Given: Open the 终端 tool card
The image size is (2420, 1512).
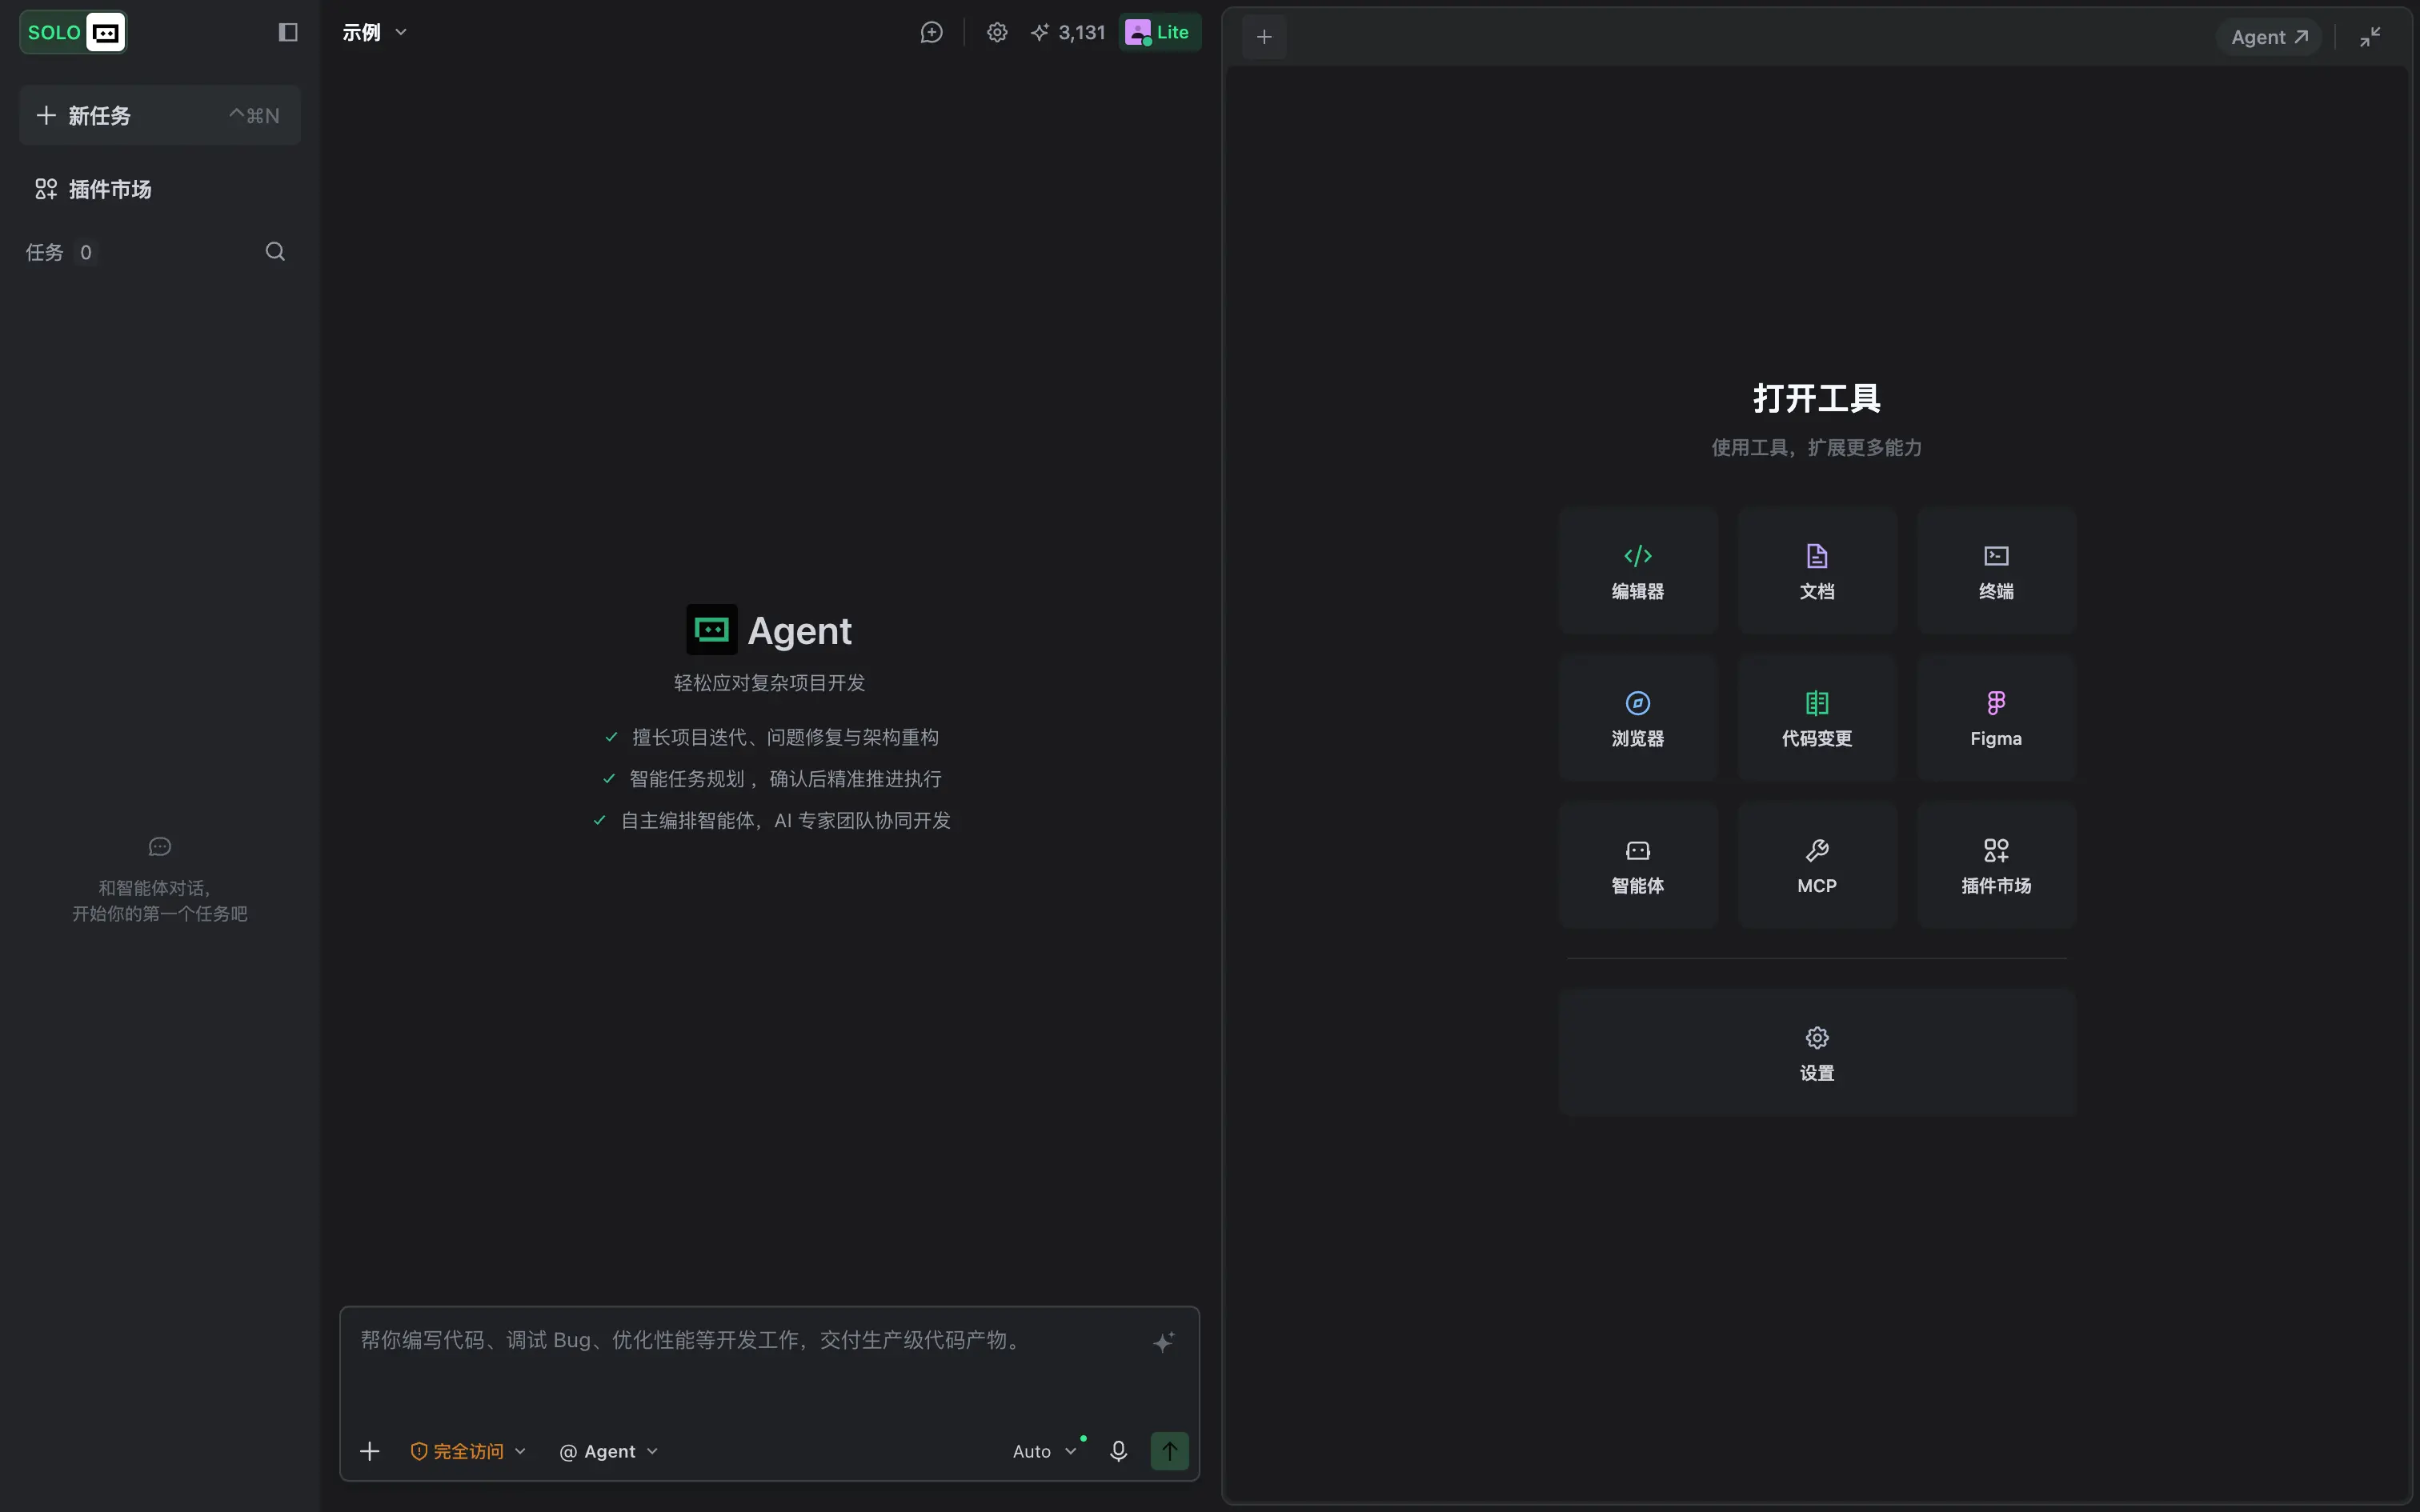Looking at the screenshot, I should [x=1996, y=571].
